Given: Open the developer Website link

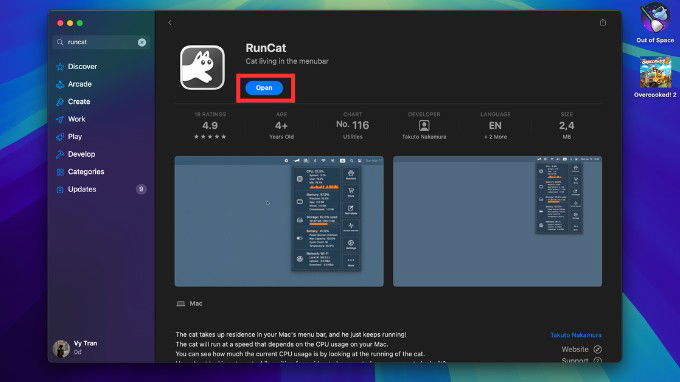Looking at the screenshot, I should pyautogui.click(x=575, y=349).
